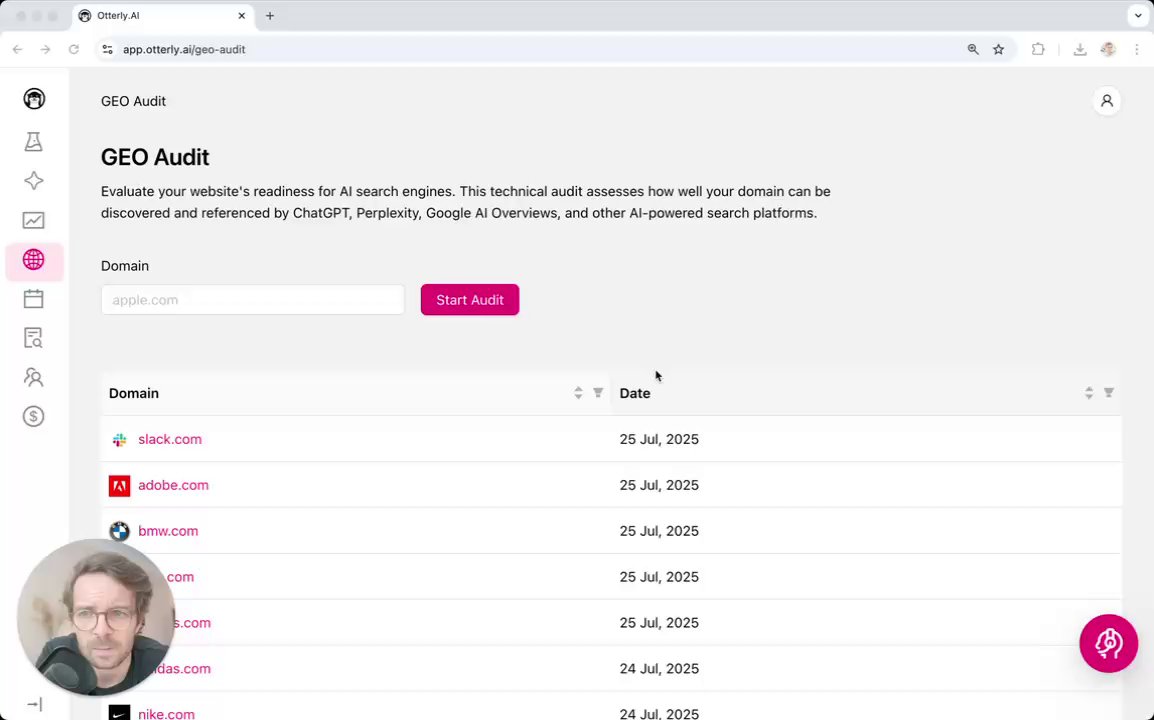This screenshot has width=1154, height=720.
Task: Sort the Domain column
Action: coord(578,393)
